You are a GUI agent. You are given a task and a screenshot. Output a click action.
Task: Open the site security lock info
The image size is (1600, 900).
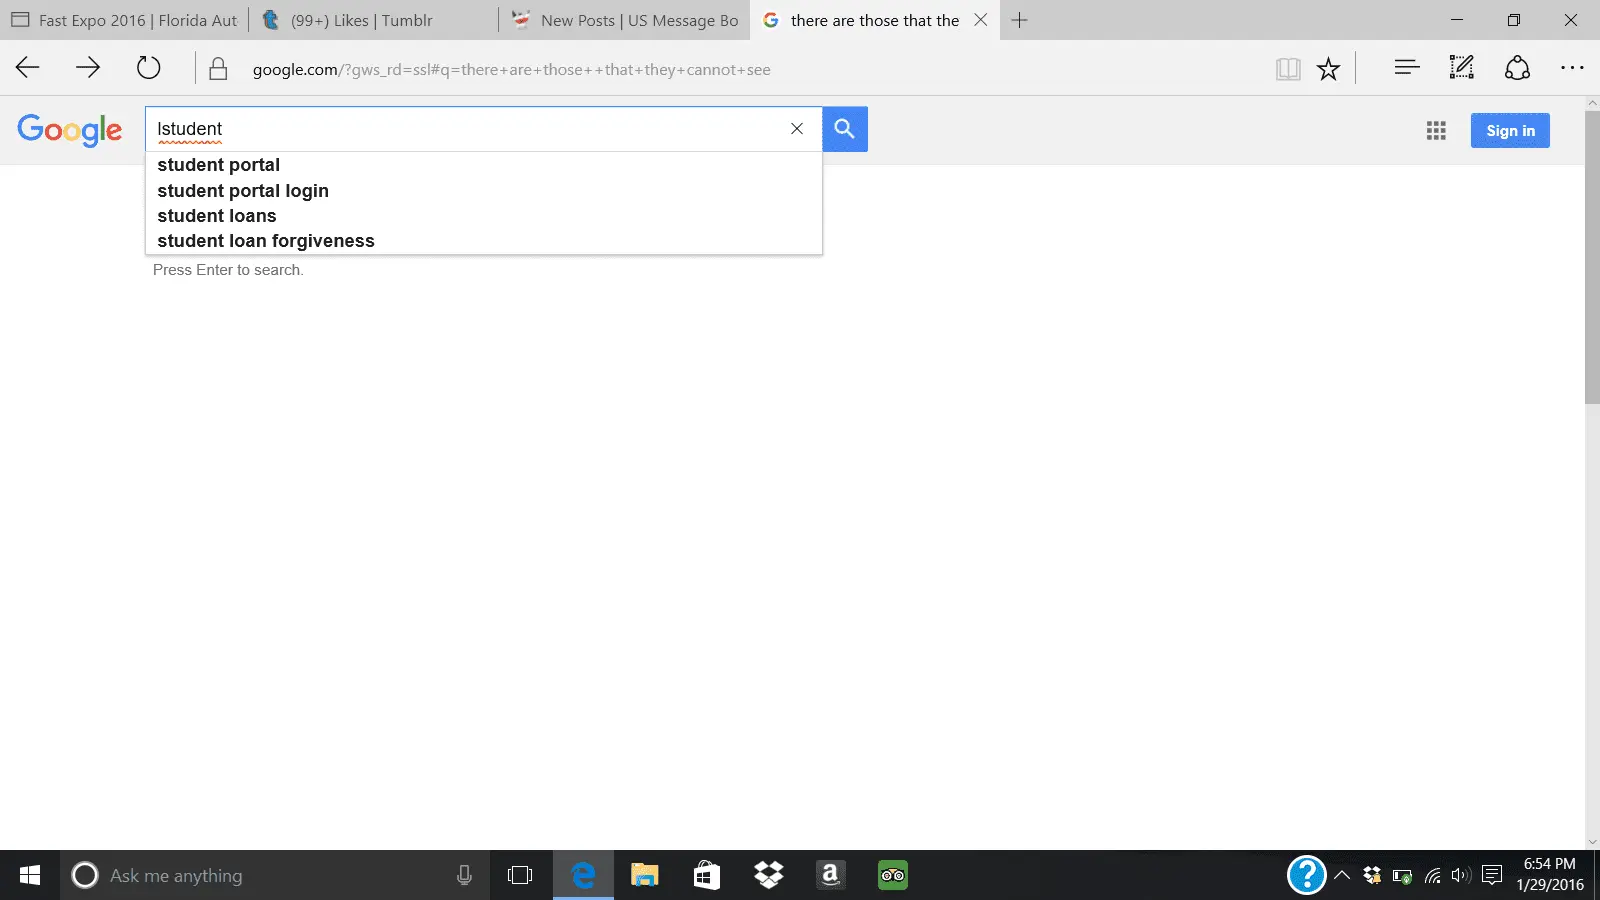[x=218, y=69]
